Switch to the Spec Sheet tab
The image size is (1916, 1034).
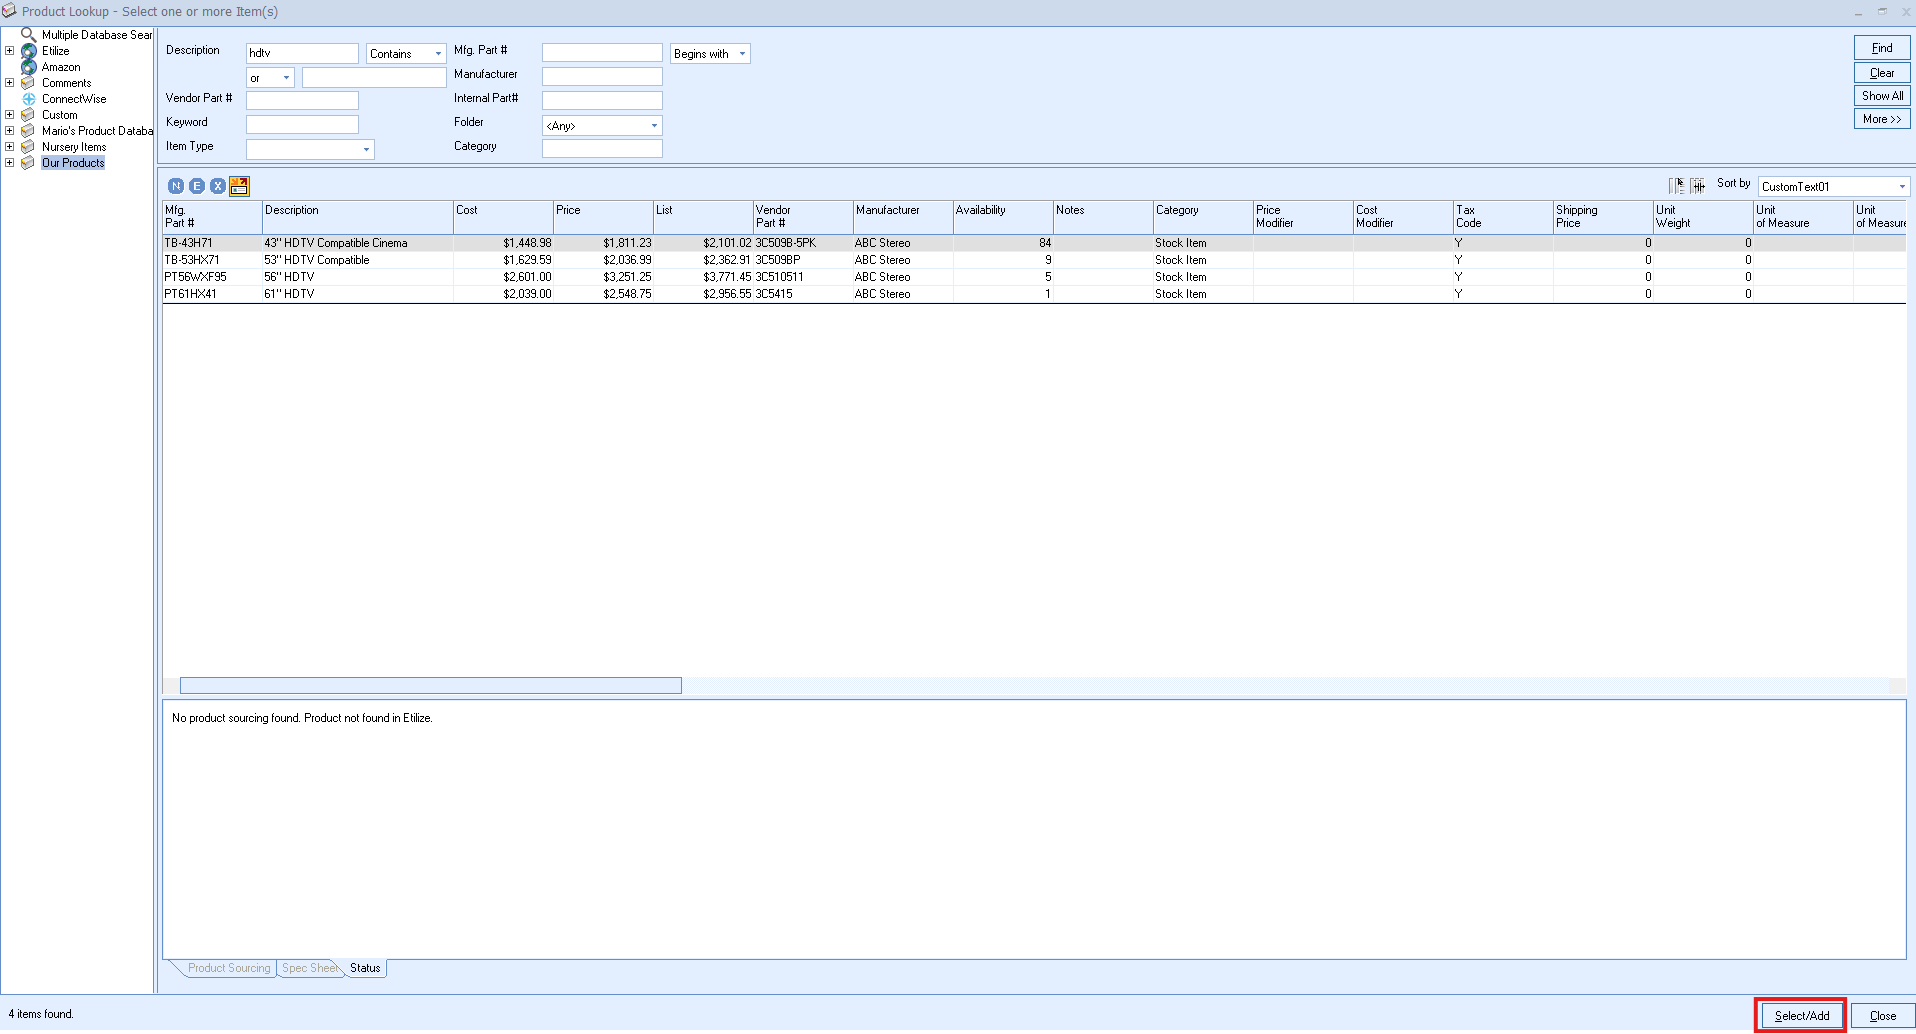(x=309, y=968)
